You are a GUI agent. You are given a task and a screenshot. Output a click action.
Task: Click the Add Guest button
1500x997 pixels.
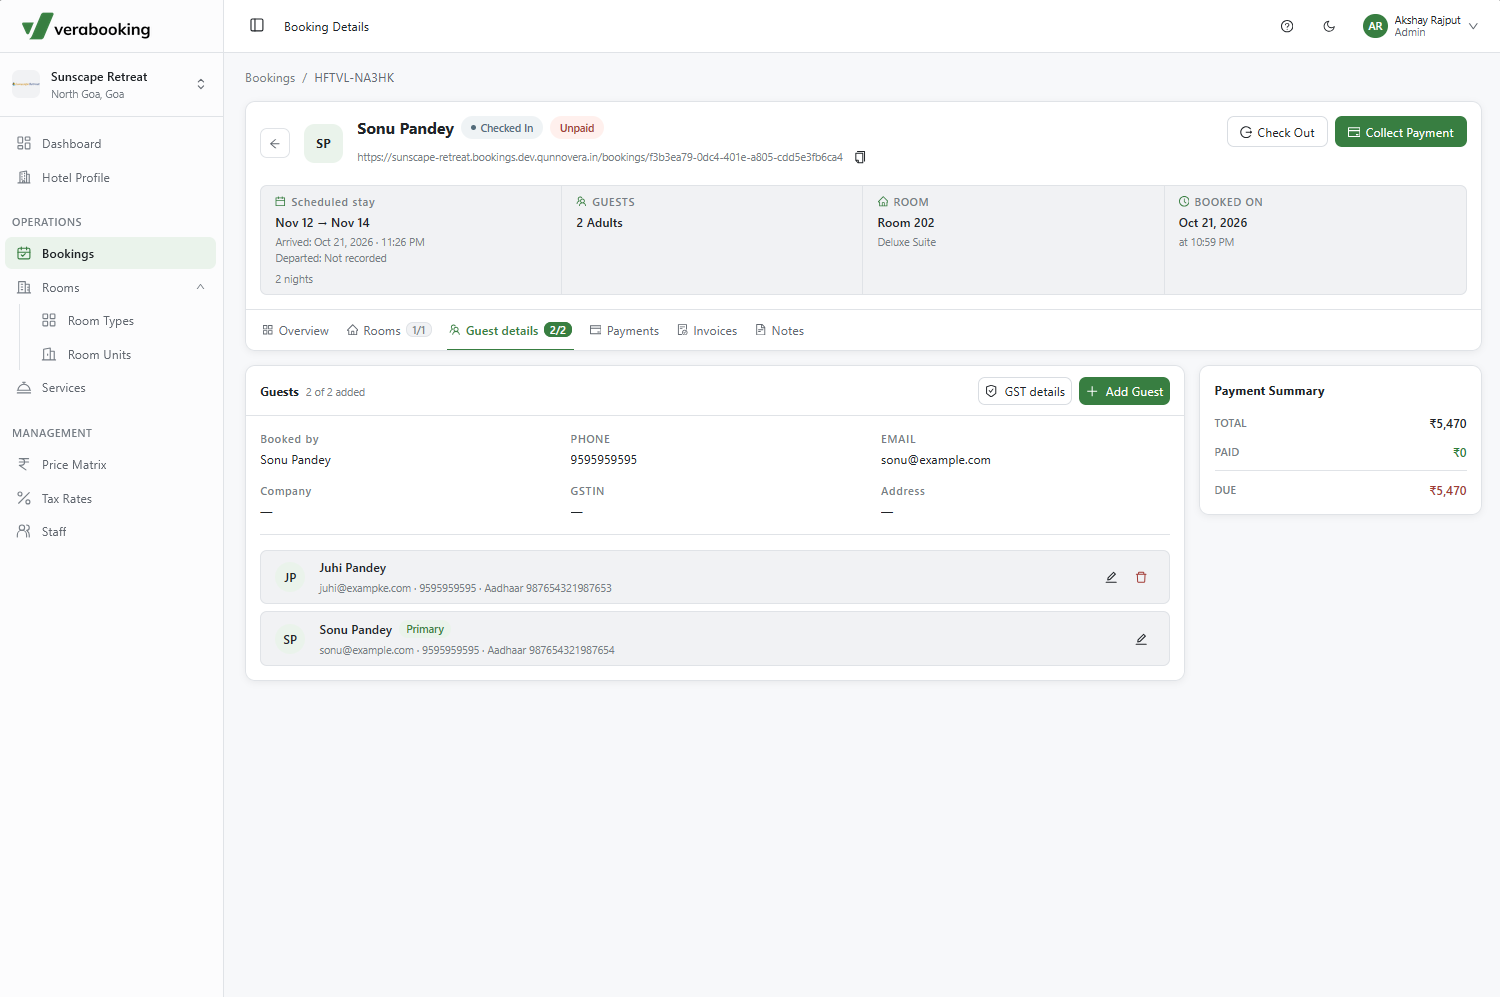[1124, 391]
